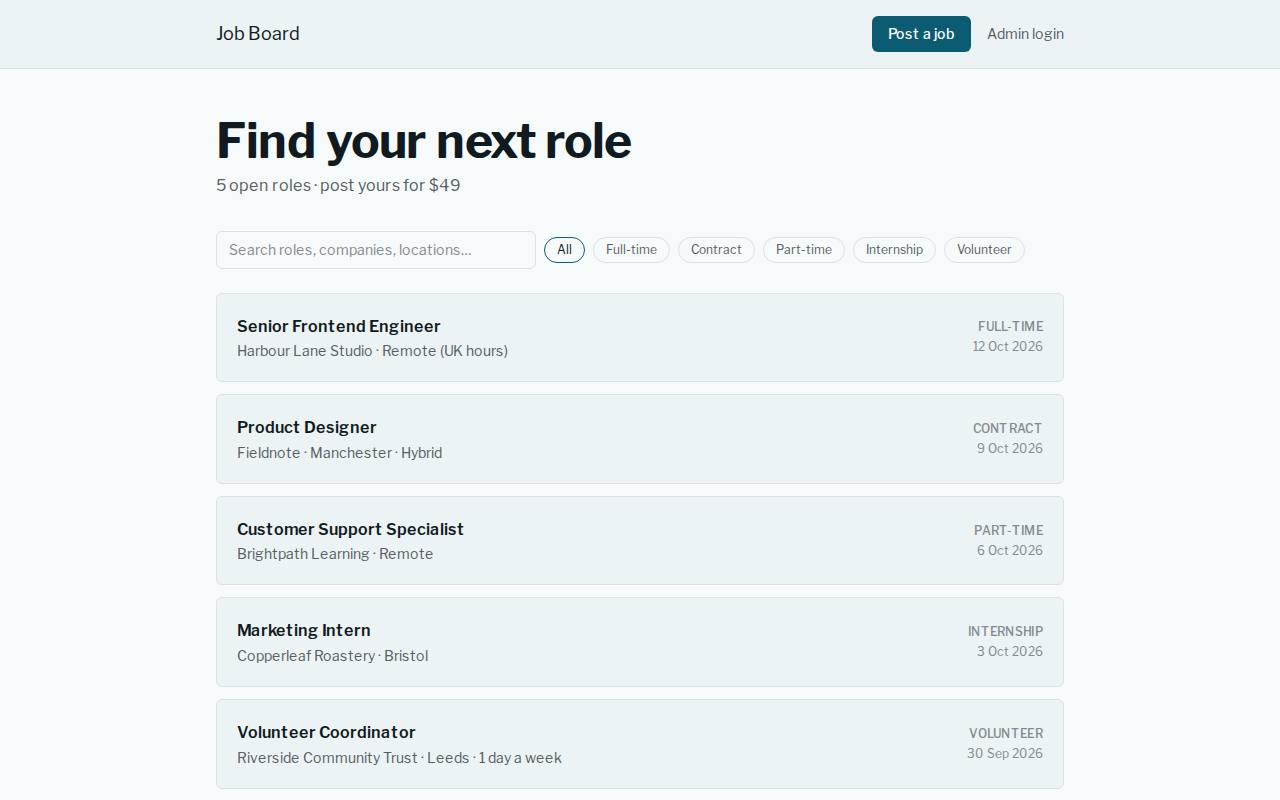1280x800 pixels.
Task: Click Copperleaf Roastery · Bristol text
Action: click(x=332, y=656)
